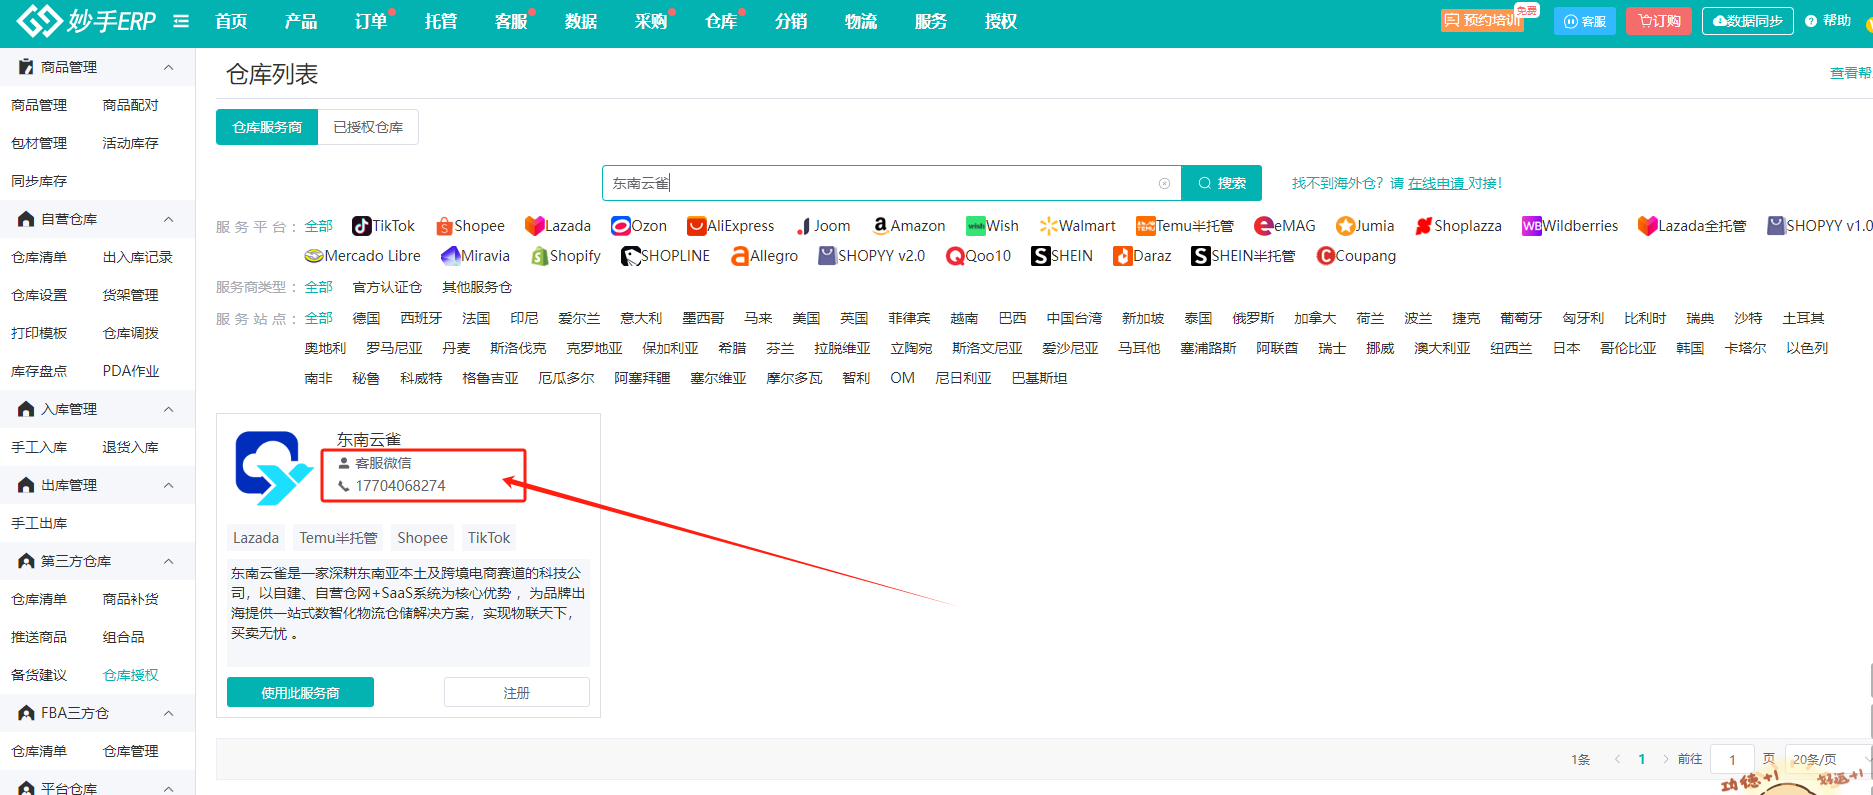Screen dimensions: 1873x795
Task: Click the 注册 button on provider card
Action: coord(517,692)
